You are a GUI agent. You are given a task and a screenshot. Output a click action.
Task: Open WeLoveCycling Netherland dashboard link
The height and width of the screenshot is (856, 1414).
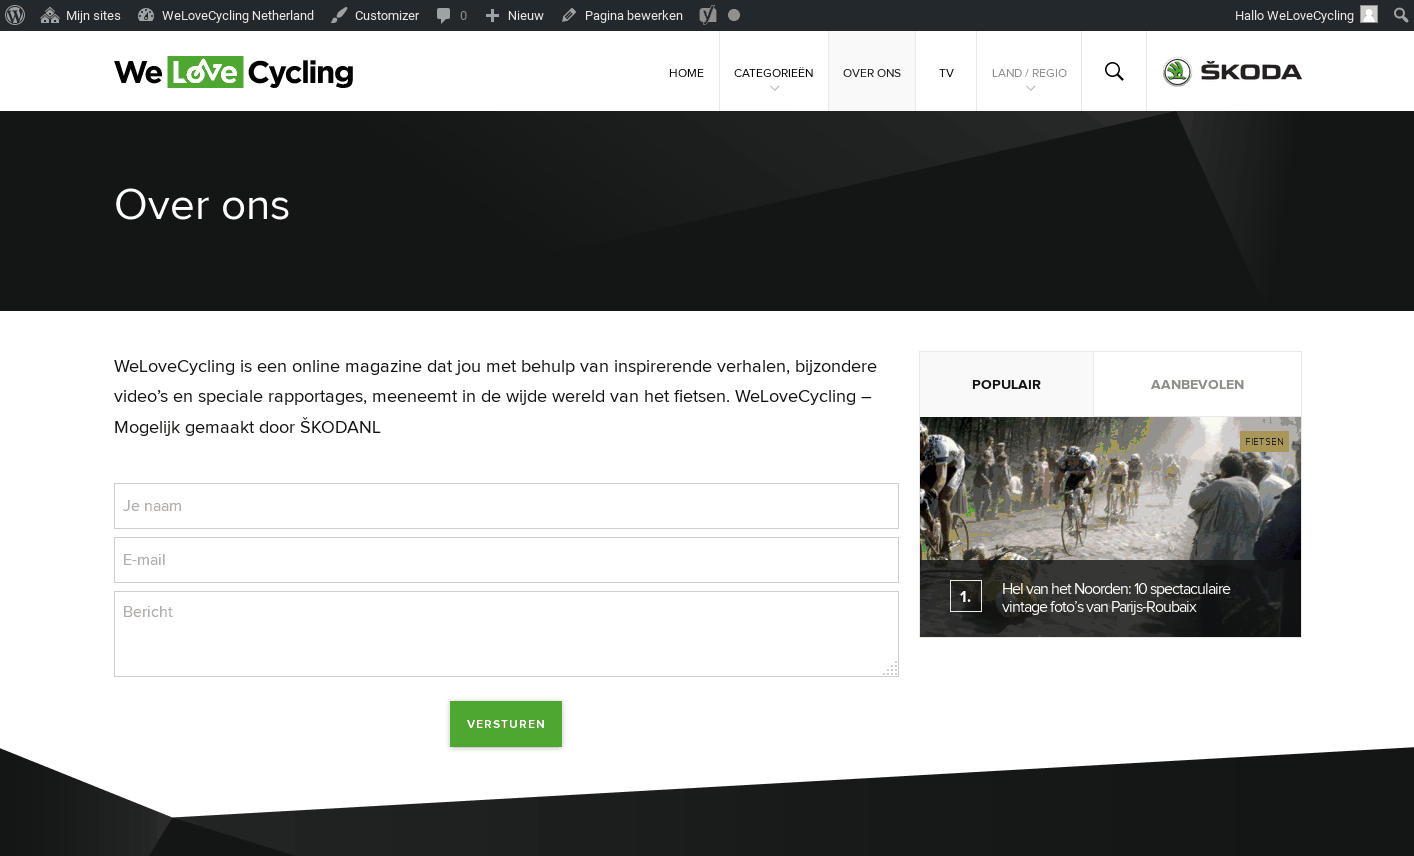pyautogui.click(x=226, y=15)
